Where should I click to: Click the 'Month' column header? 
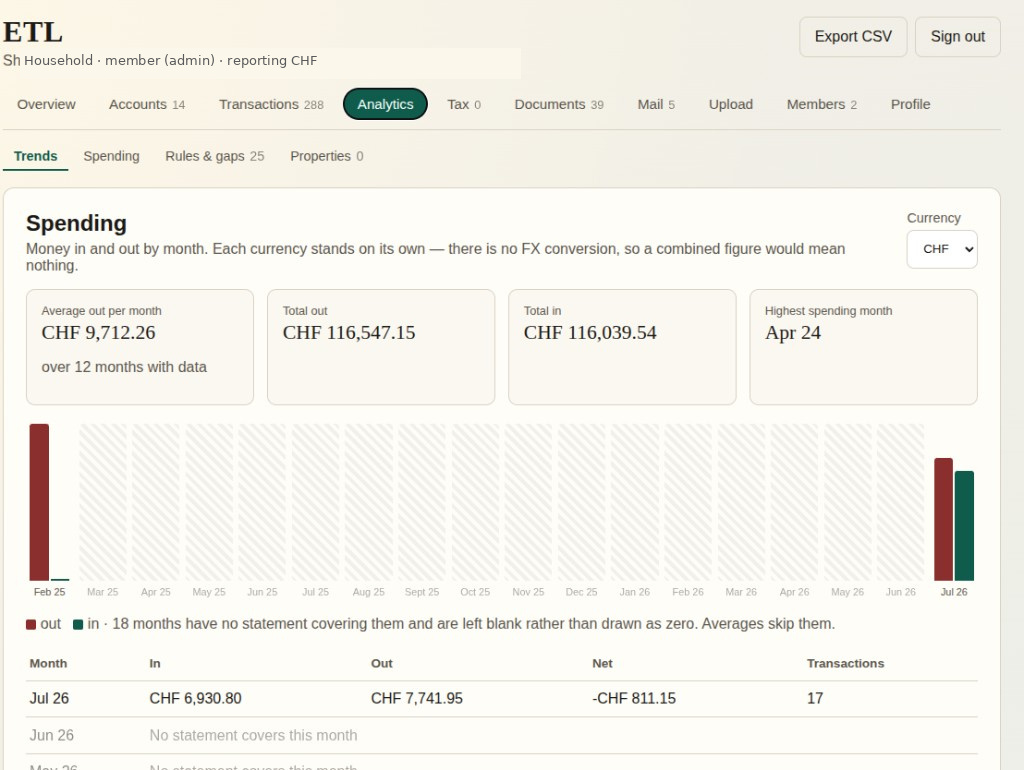(48, 664)
